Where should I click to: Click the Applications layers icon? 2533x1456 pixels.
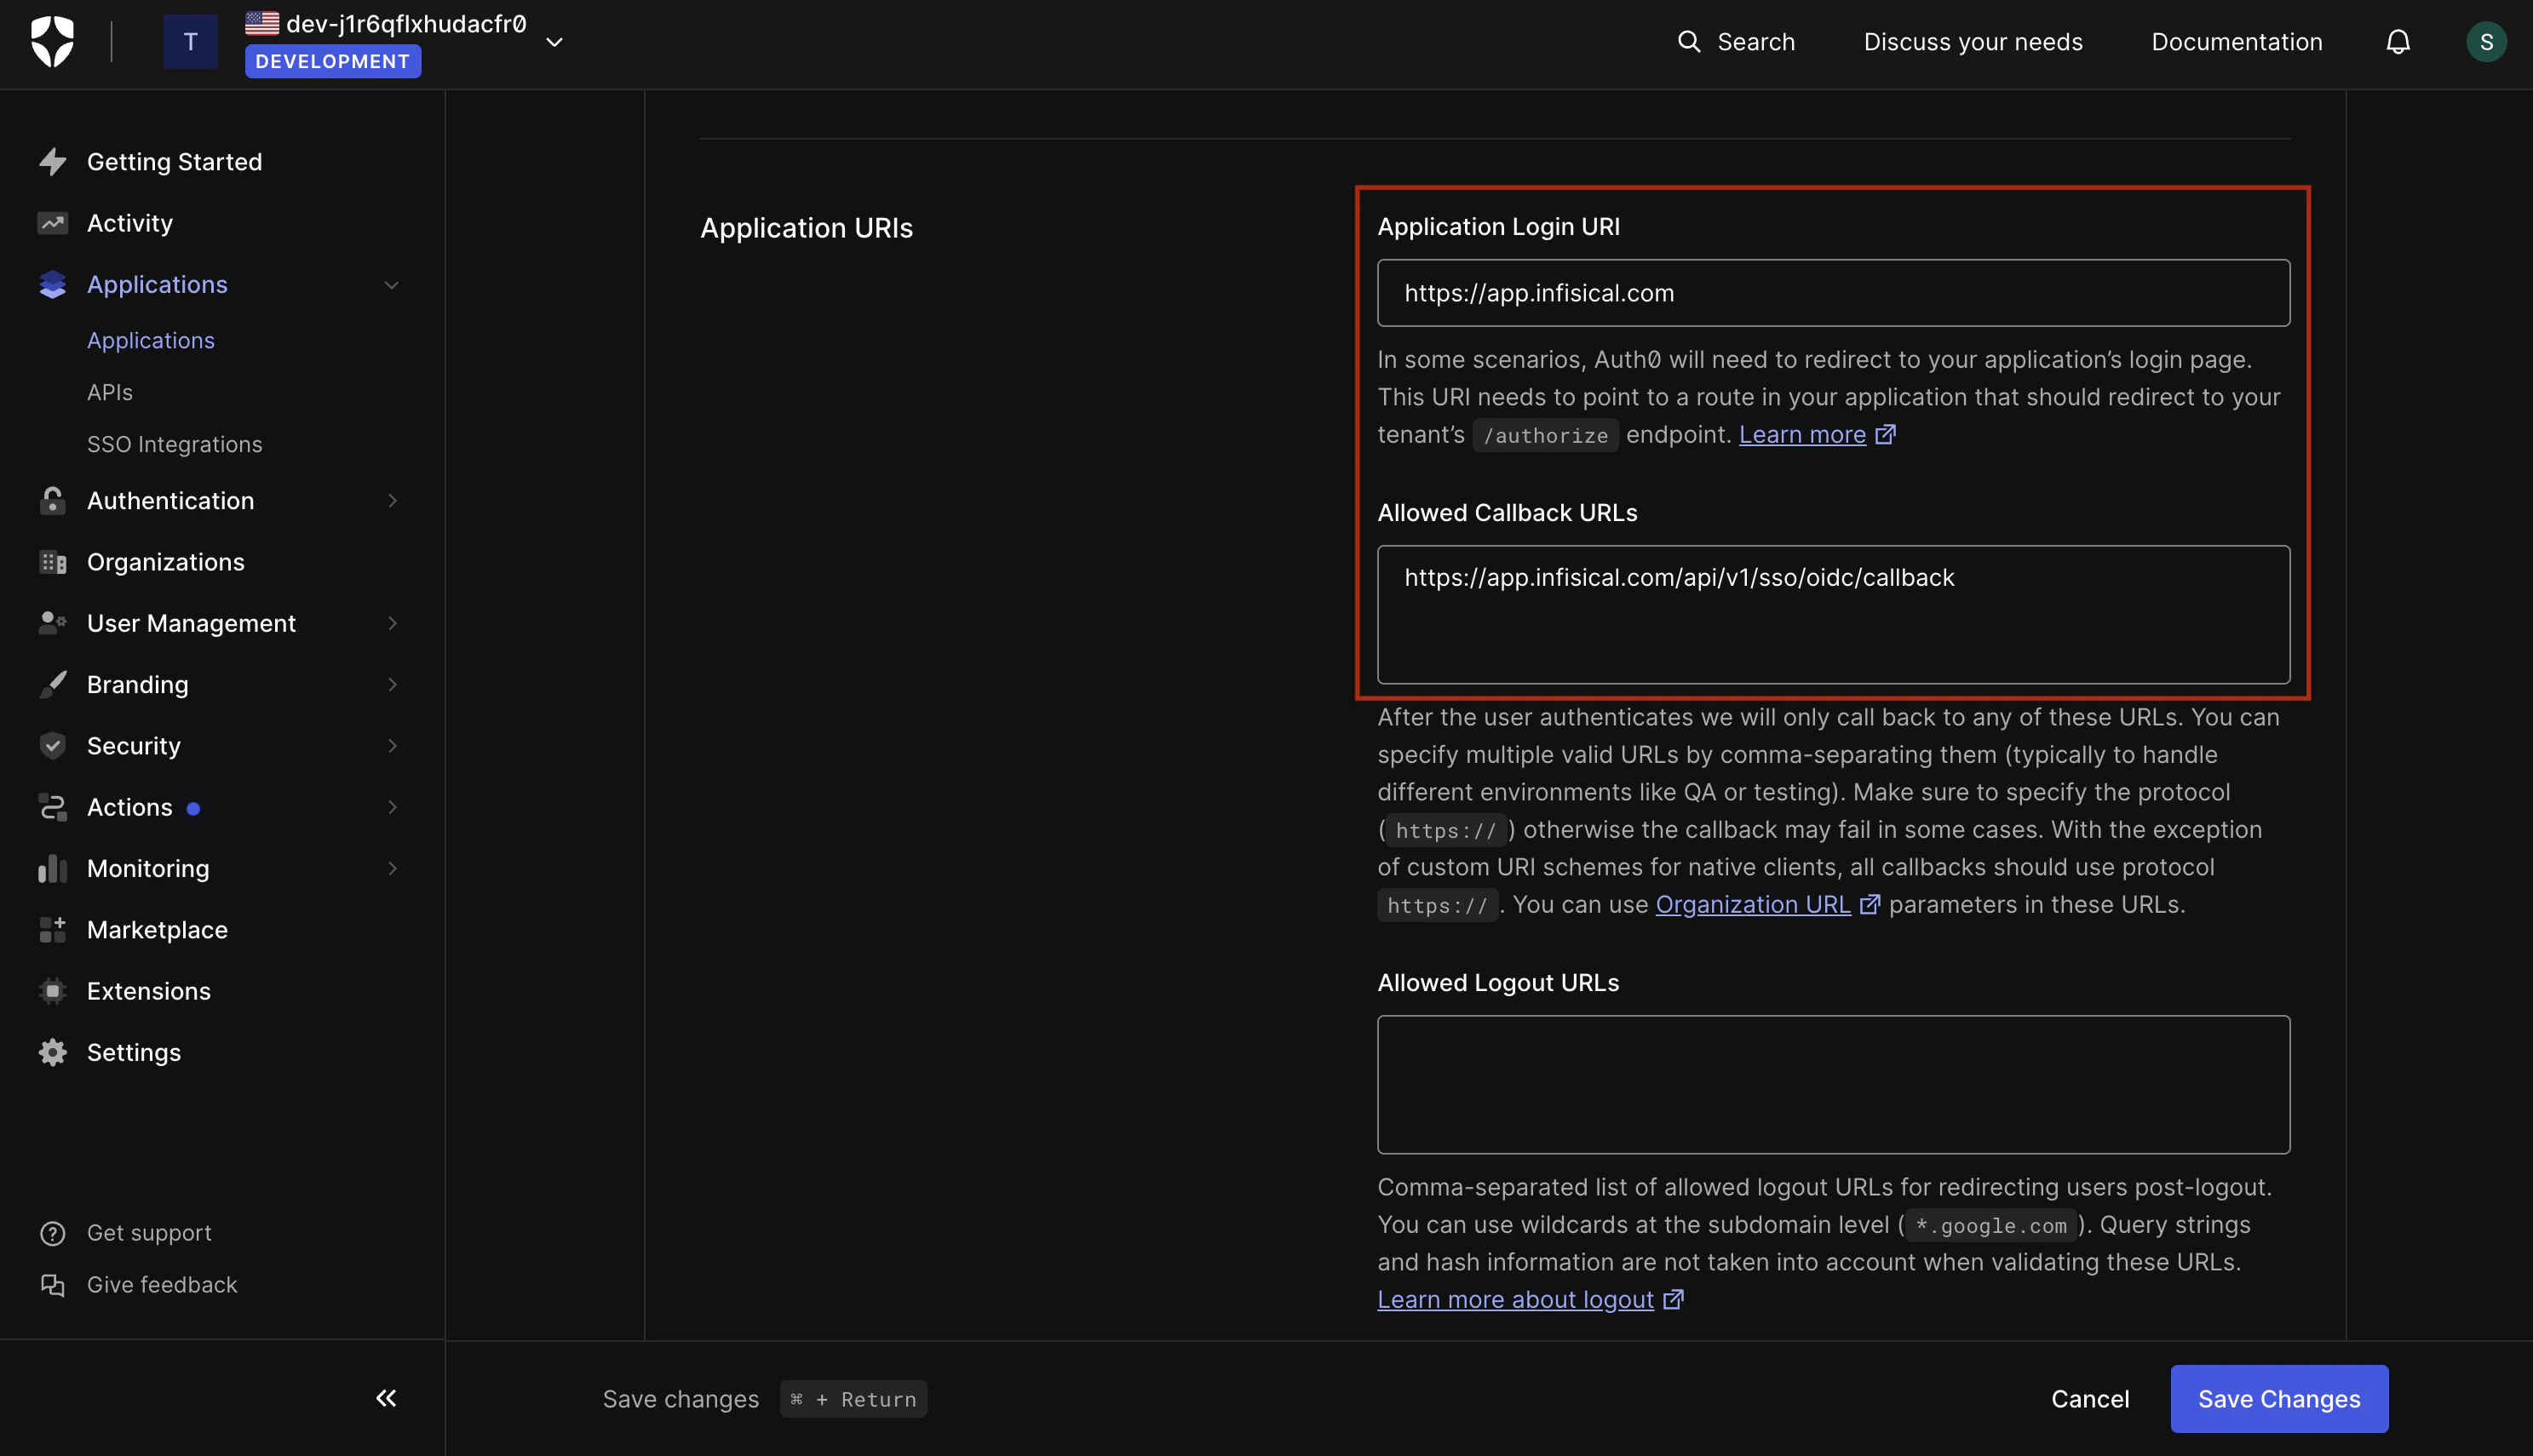pos(52,284)
